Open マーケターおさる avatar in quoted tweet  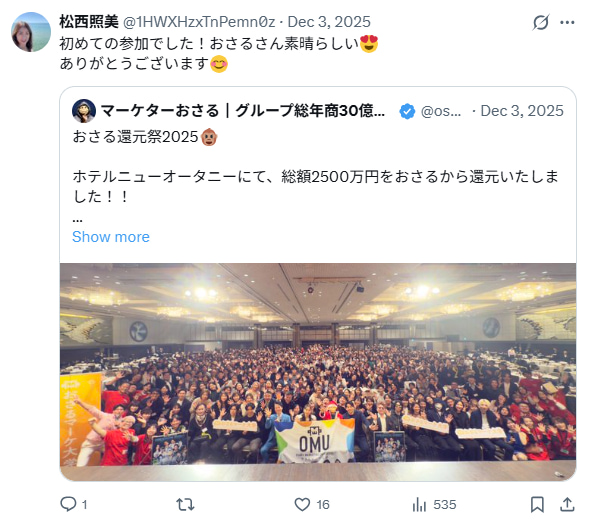84,111
